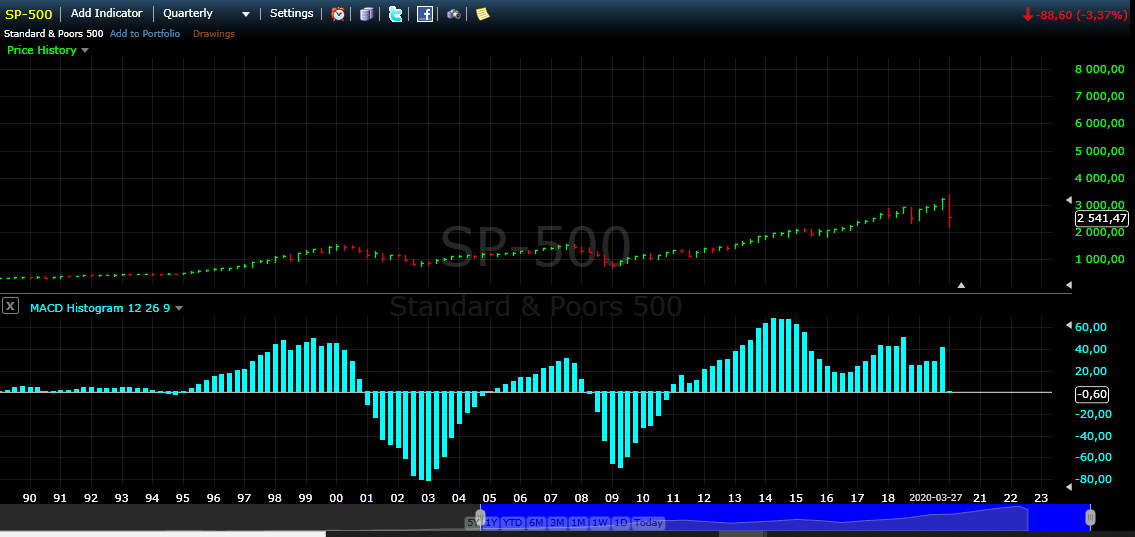1135x537 pixels.
Task: Open the Drawings link
Action: click(x=214, y=33)
